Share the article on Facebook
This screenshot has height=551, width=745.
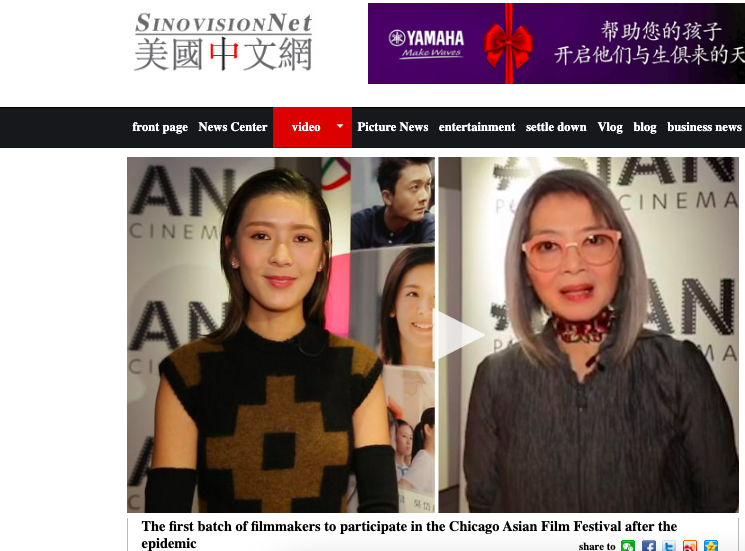click(x=649, y=546)
